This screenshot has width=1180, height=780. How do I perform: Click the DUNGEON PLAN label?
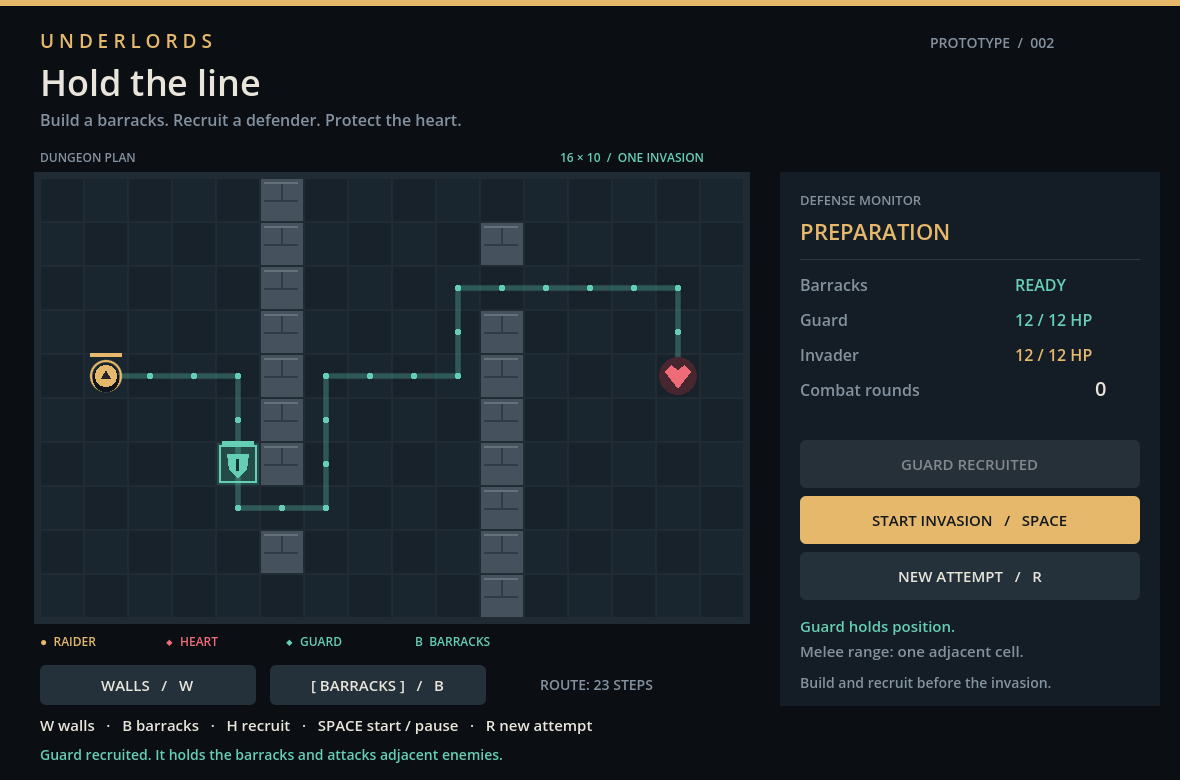tap(87, 157)
